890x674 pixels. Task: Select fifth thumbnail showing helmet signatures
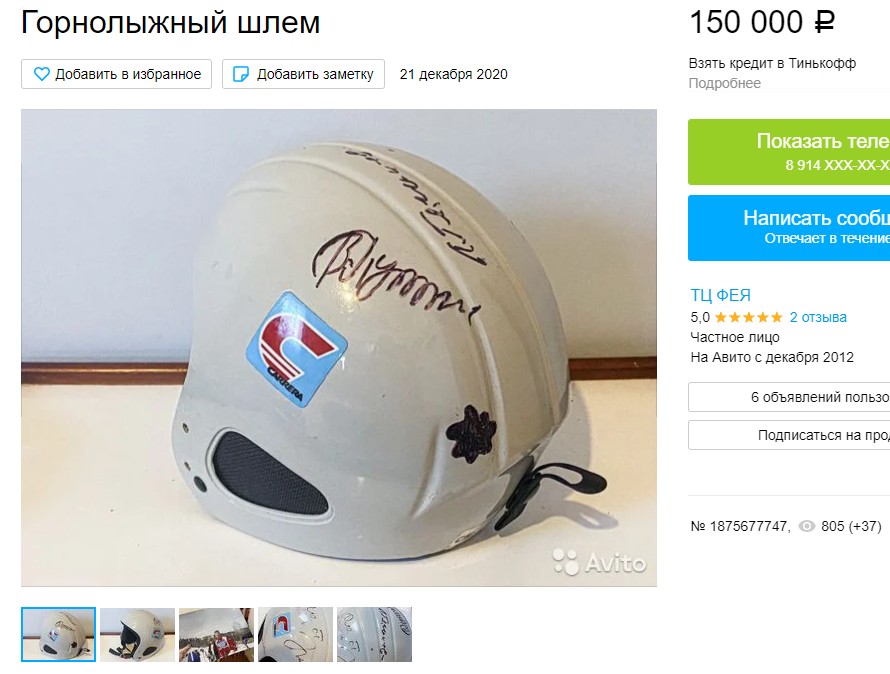[x=374, y=634]
